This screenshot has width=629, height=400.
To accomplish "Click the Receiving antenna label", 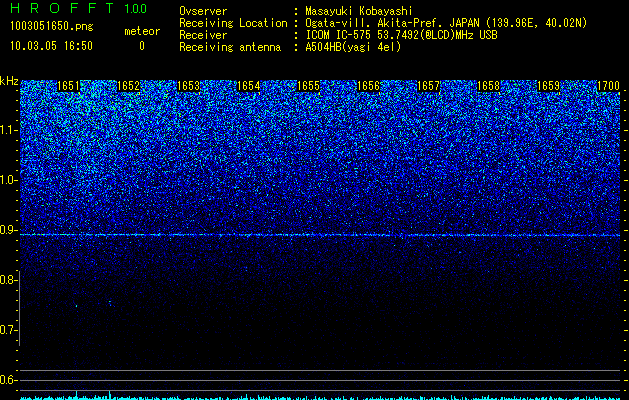I will point(230,47).
